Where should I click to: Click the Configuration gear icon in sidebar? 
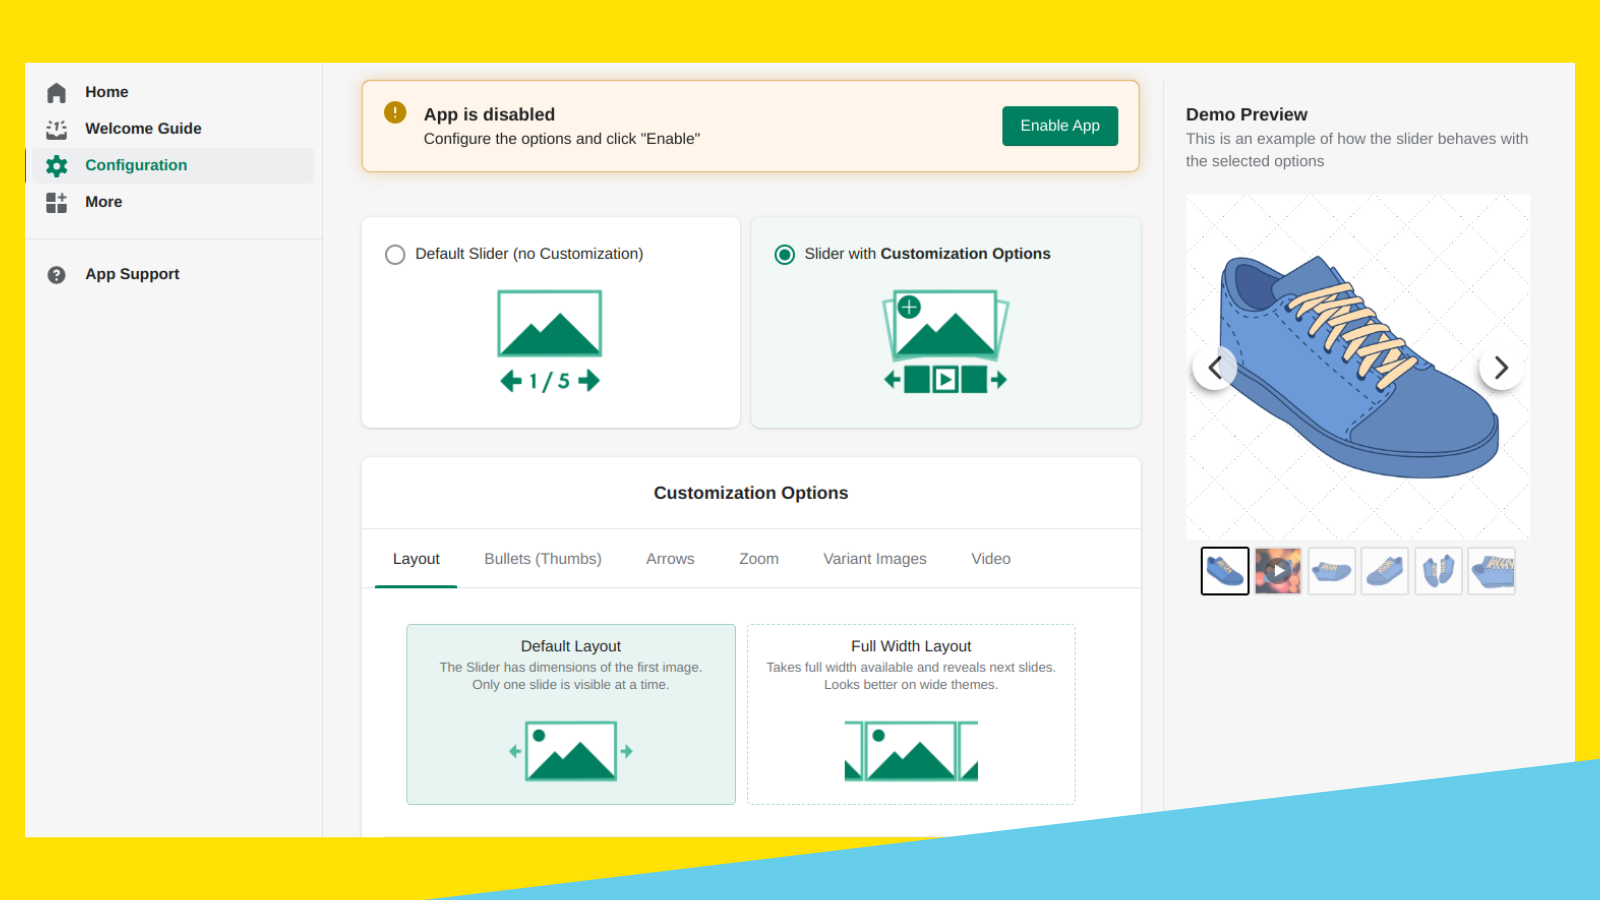click(x=57, y=165)
